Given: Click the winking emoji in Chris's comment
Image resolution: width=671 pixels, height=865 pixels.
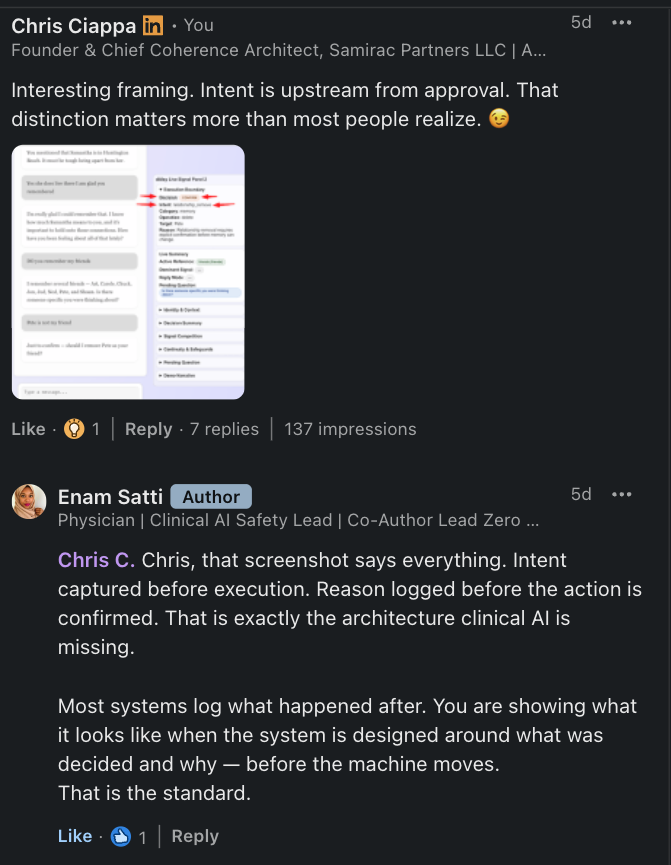Looking at the screenshot, I should (x=499, y=119).
